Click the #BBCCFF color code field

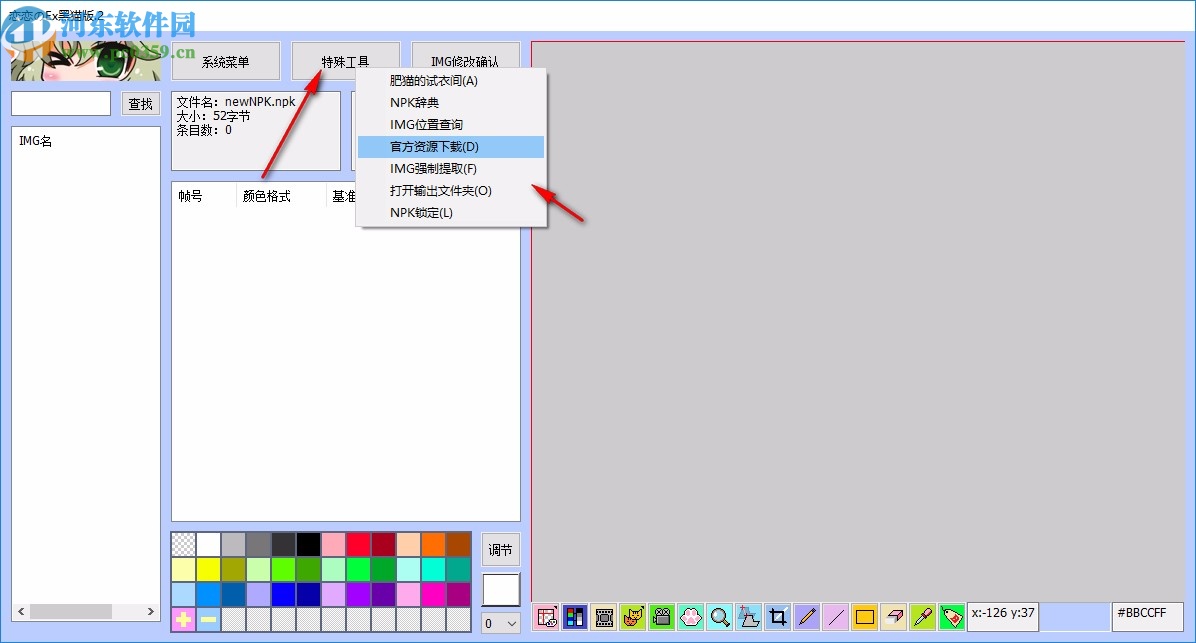[1148, 616]
